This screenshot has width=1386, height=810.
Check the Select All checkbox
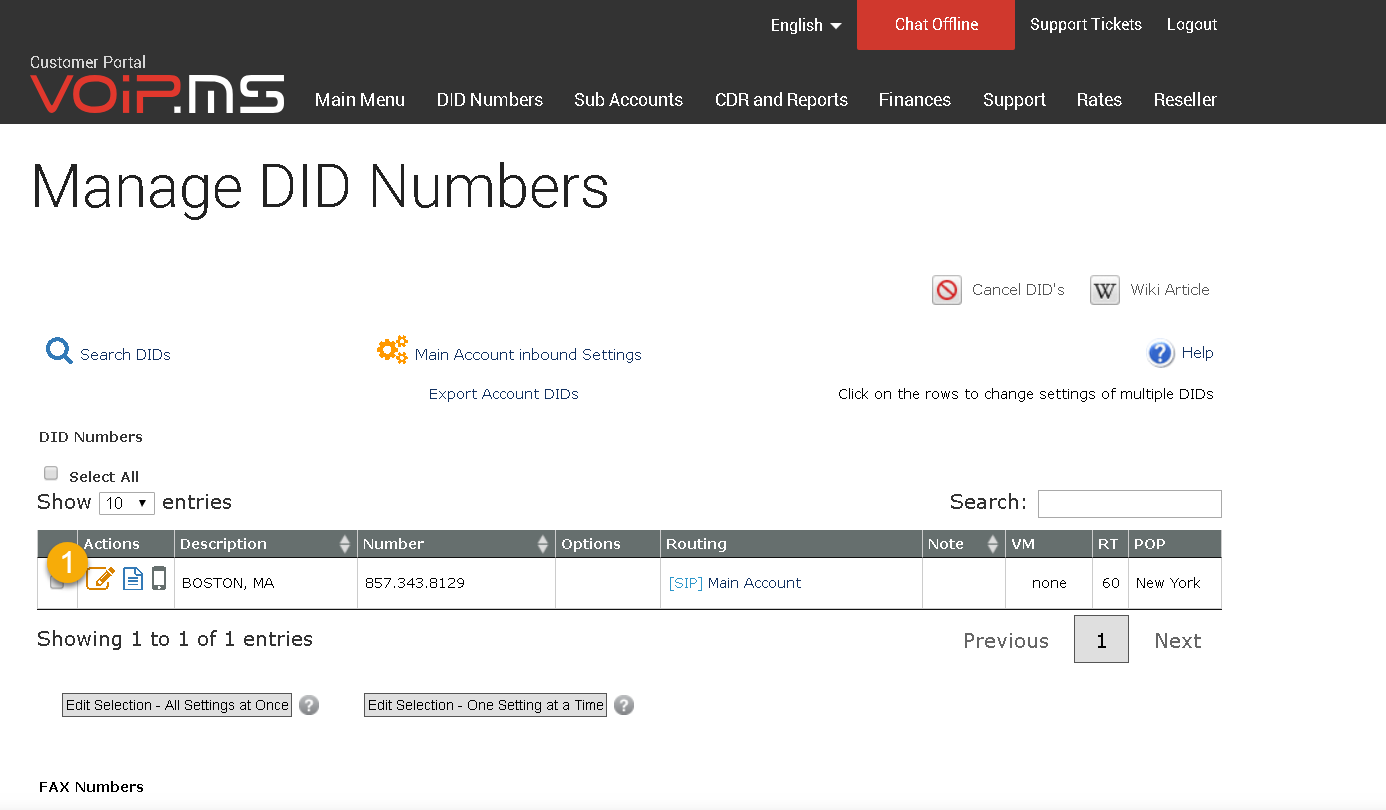51,474
